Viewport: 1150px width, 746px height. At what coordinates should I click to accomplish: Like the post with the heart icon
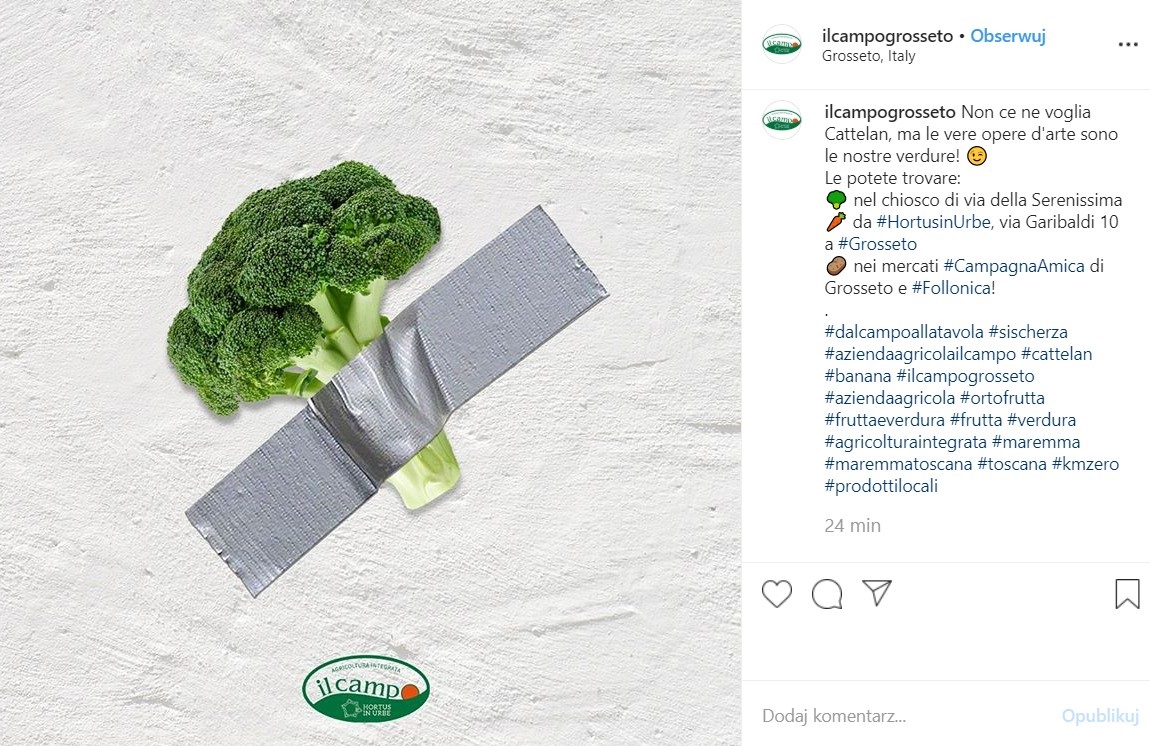click(777, 593)
